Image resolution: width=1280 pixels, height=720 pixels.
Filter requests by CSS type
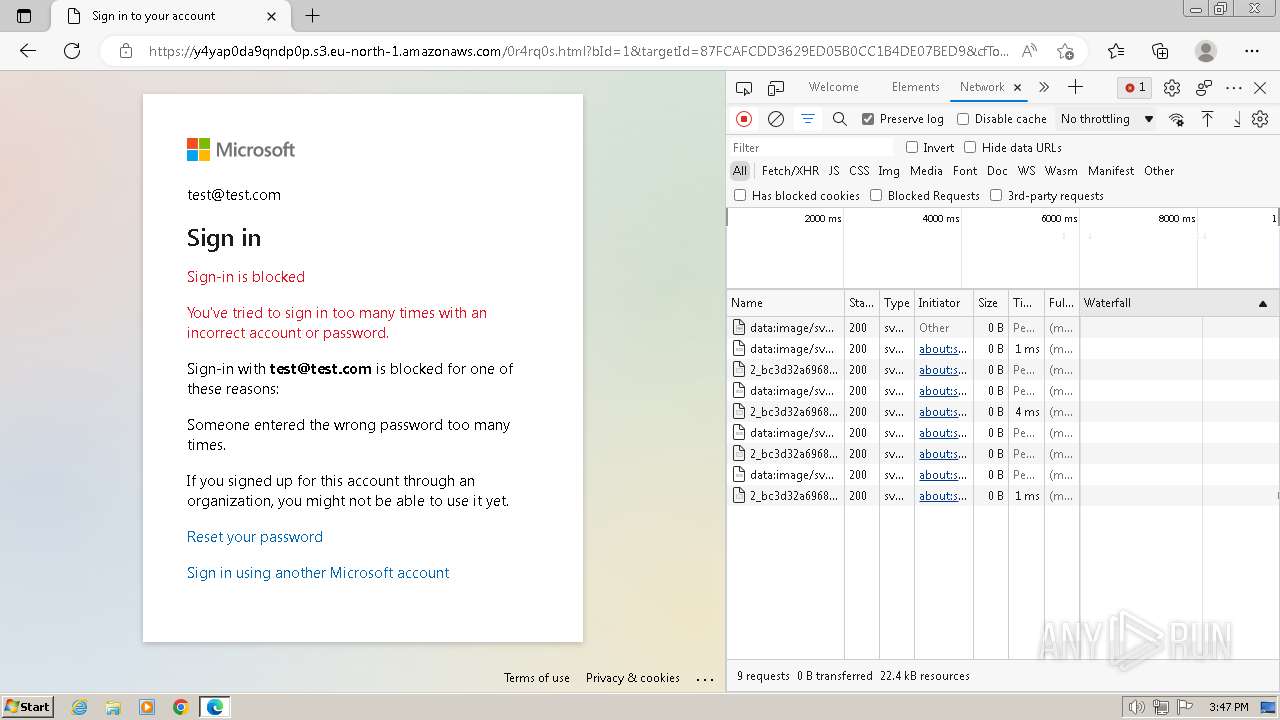coord(860,171)
